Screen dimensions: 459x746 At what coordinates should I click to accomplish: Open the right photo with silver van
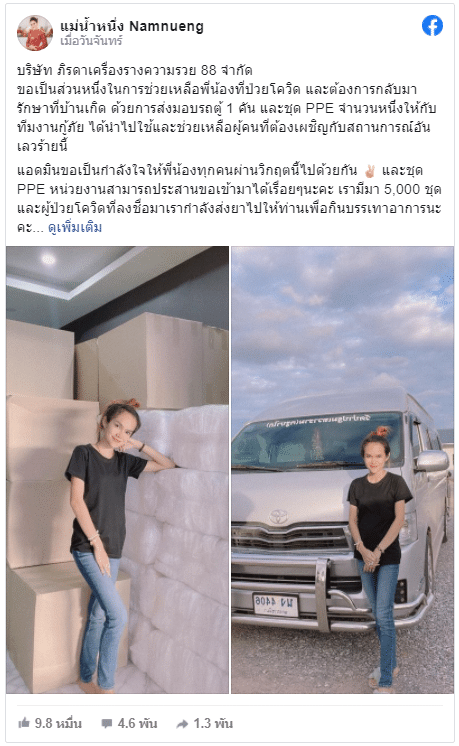click(x=342, y=470)
